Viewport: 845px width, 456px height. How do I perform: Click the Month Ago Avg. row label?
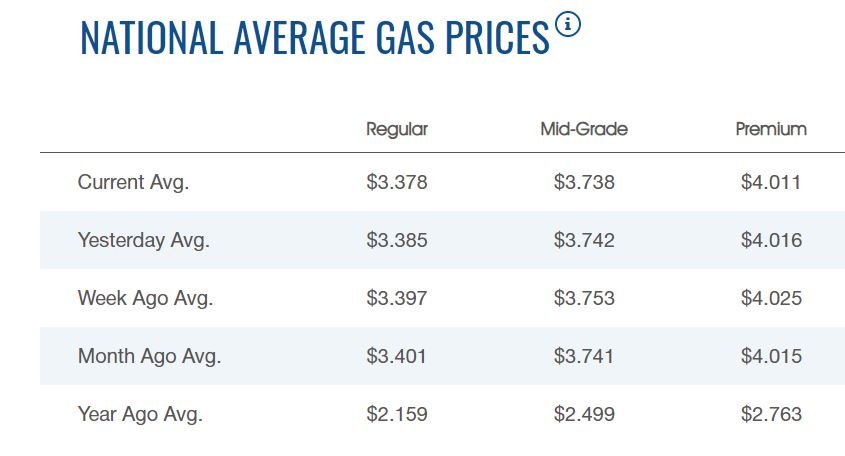tap(149, 356)
